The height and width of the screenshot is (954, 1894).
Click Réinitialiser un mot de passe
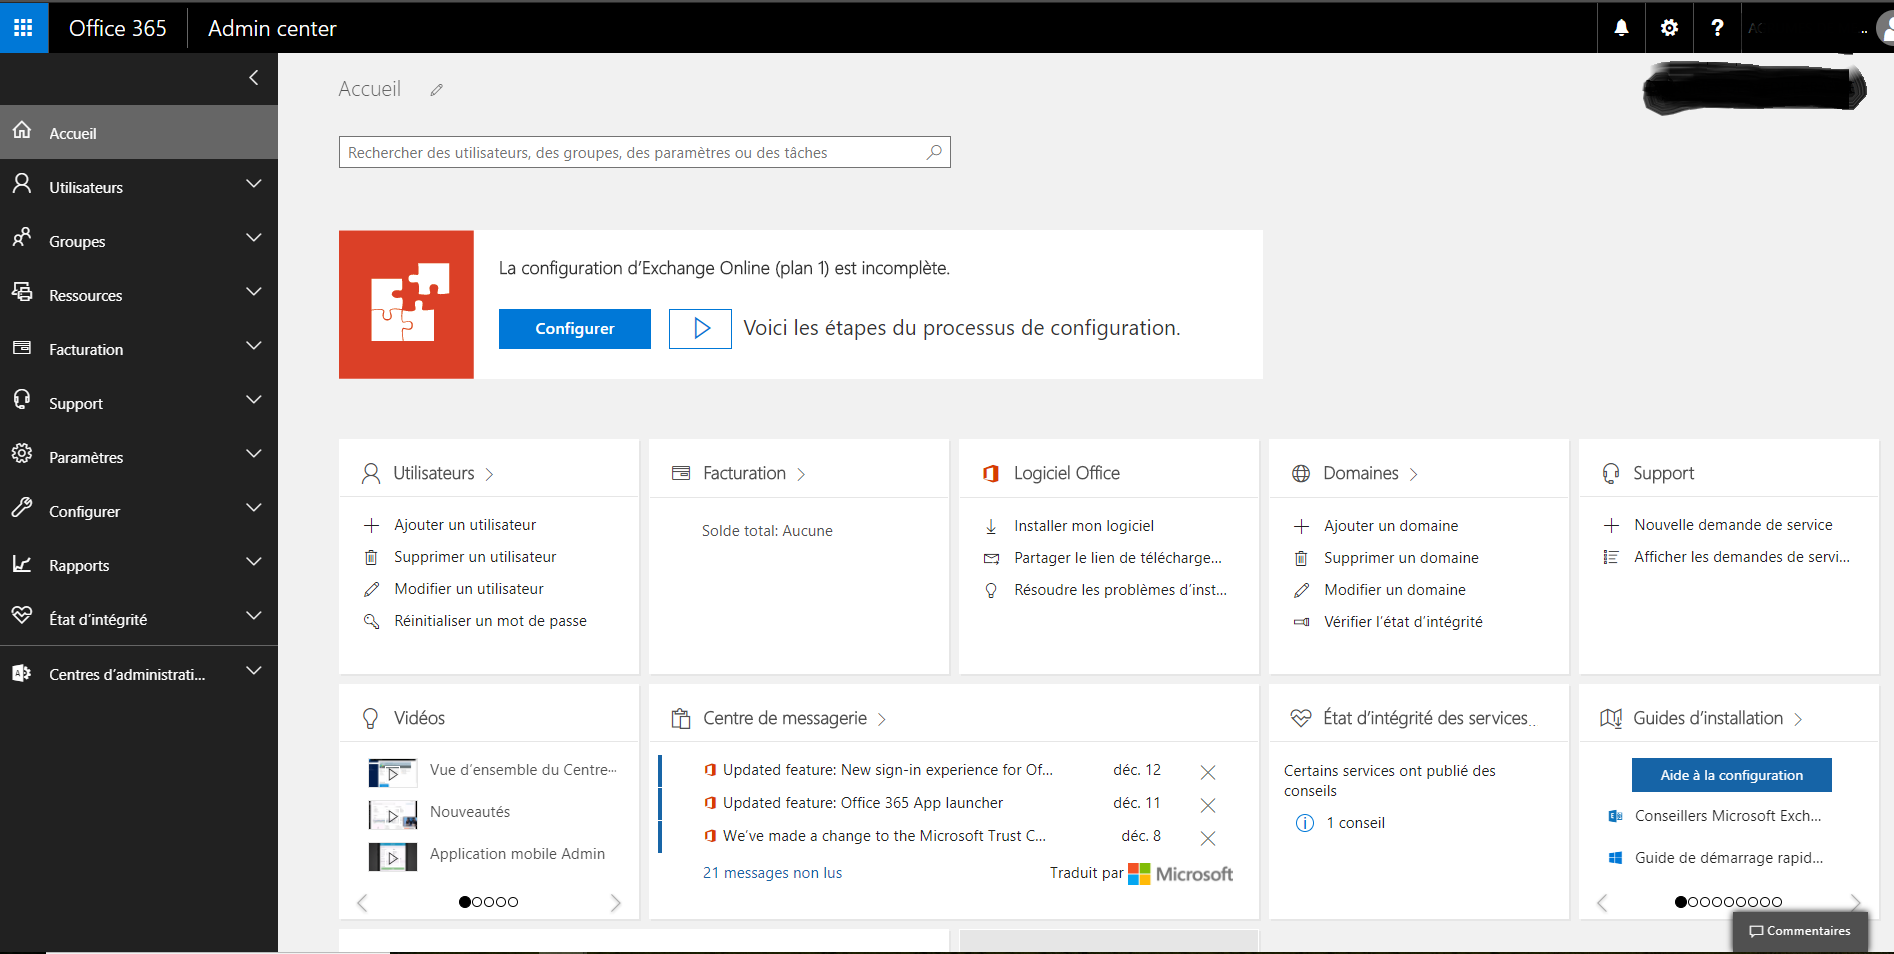pyautogui.click(x=490, y=621)
